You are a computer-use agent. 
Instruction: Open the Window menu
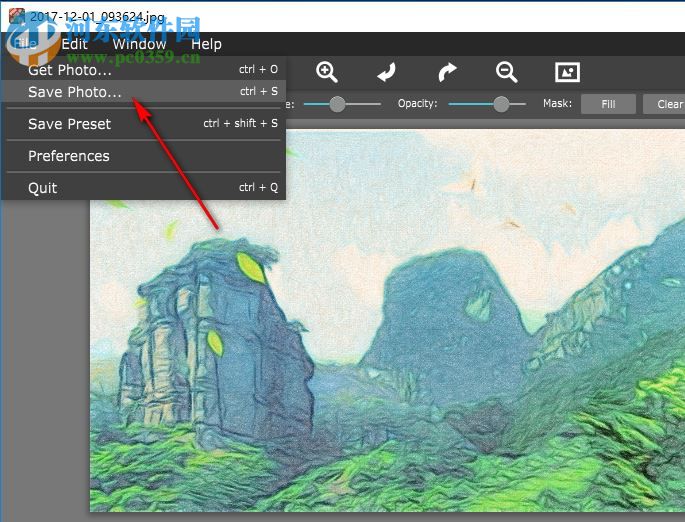139,44
